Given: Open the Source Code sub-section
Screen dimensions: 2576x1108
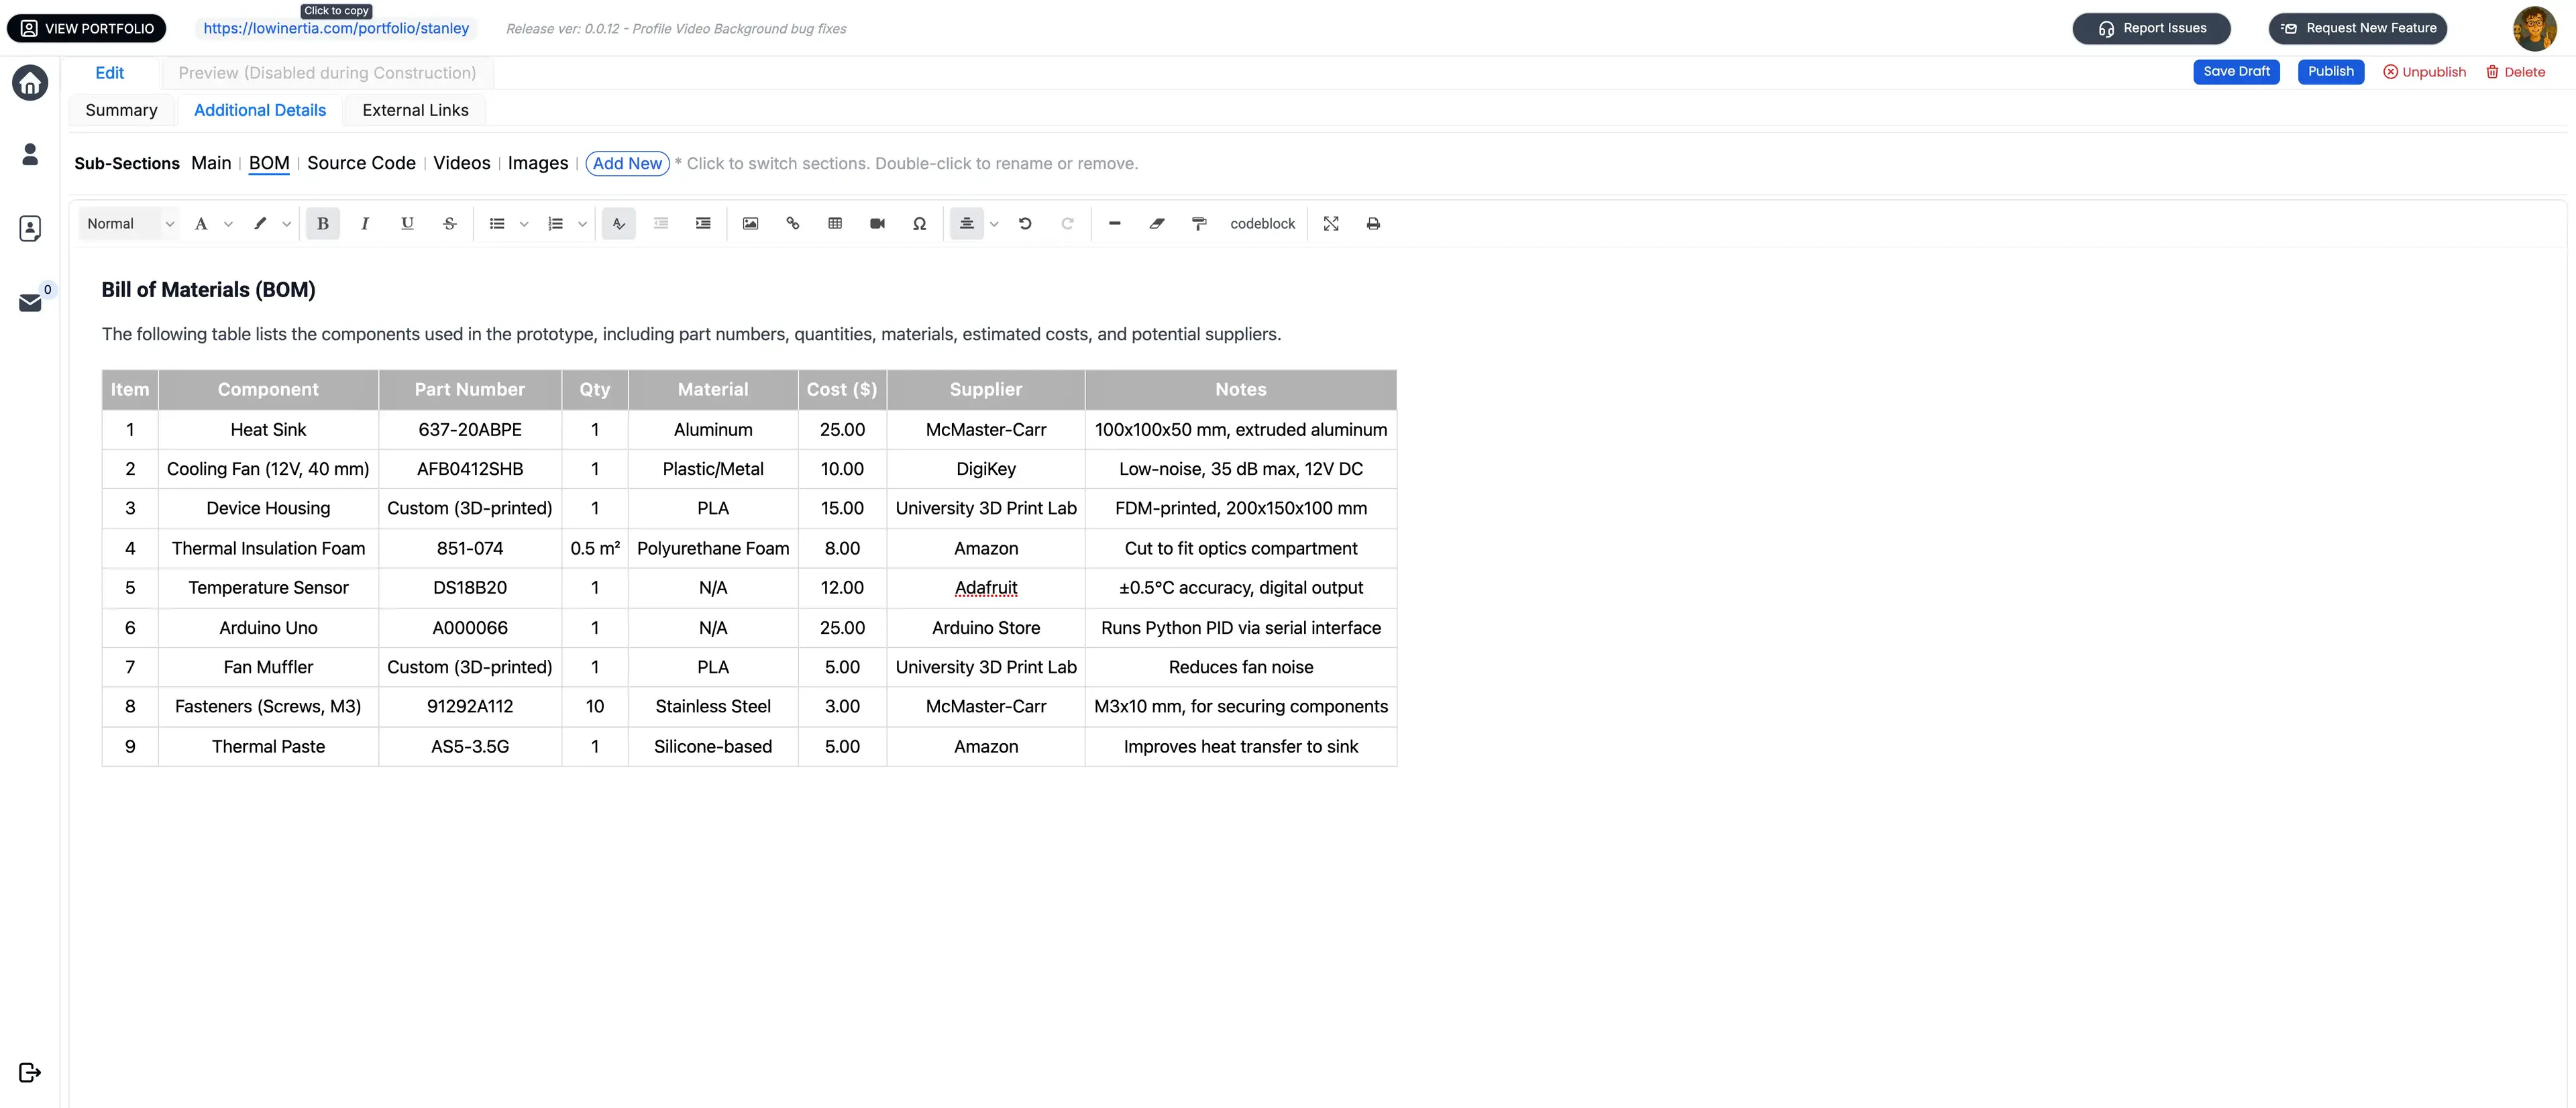Looking at the screenshot, I should tap(361, 163).
